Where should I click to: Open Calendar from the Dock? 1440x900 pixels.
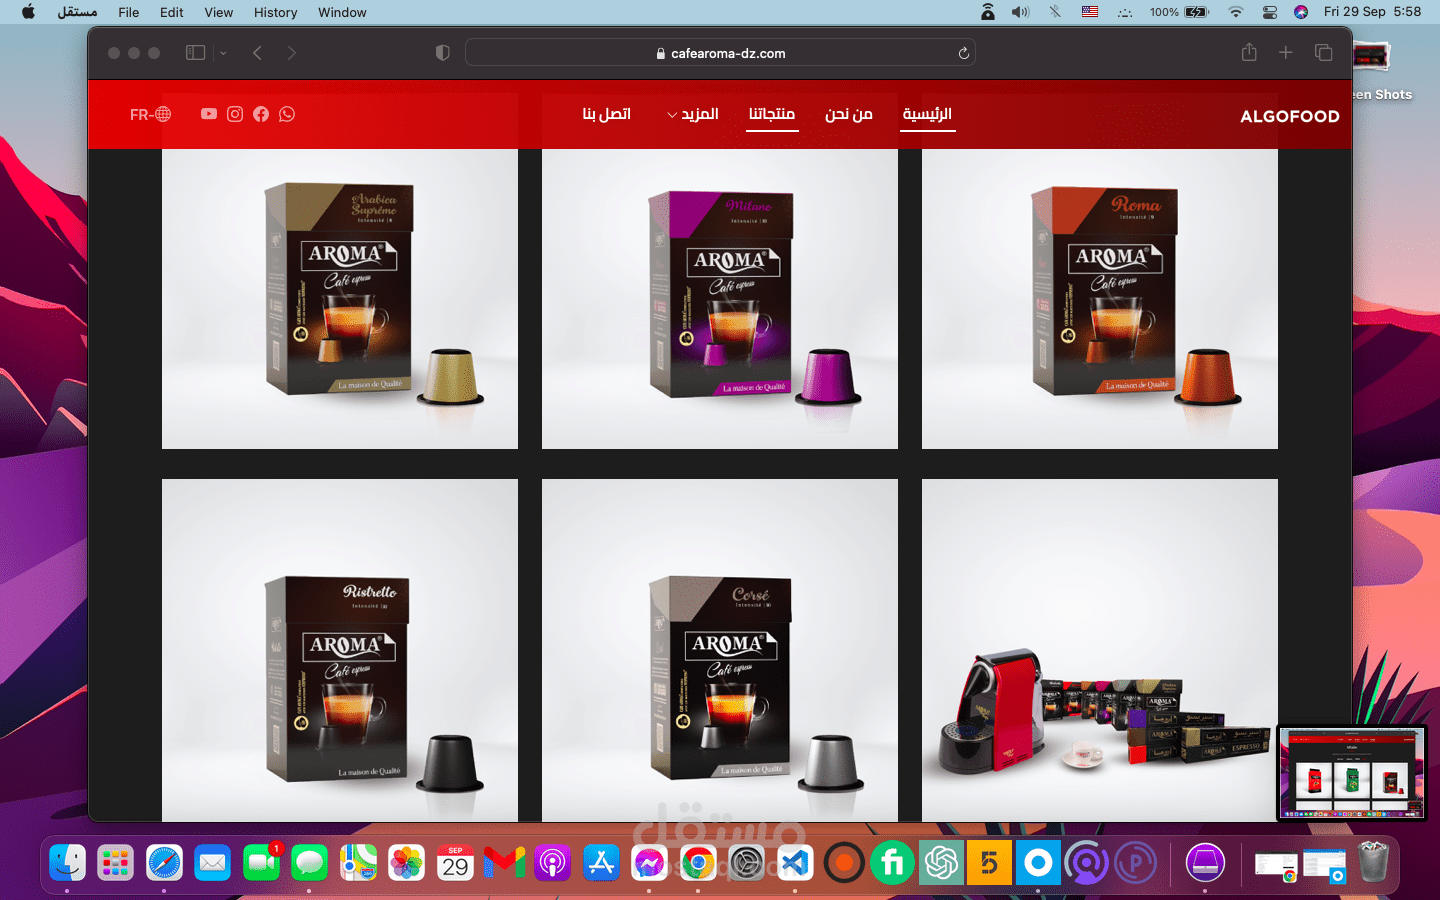click(x=455, y=863)
